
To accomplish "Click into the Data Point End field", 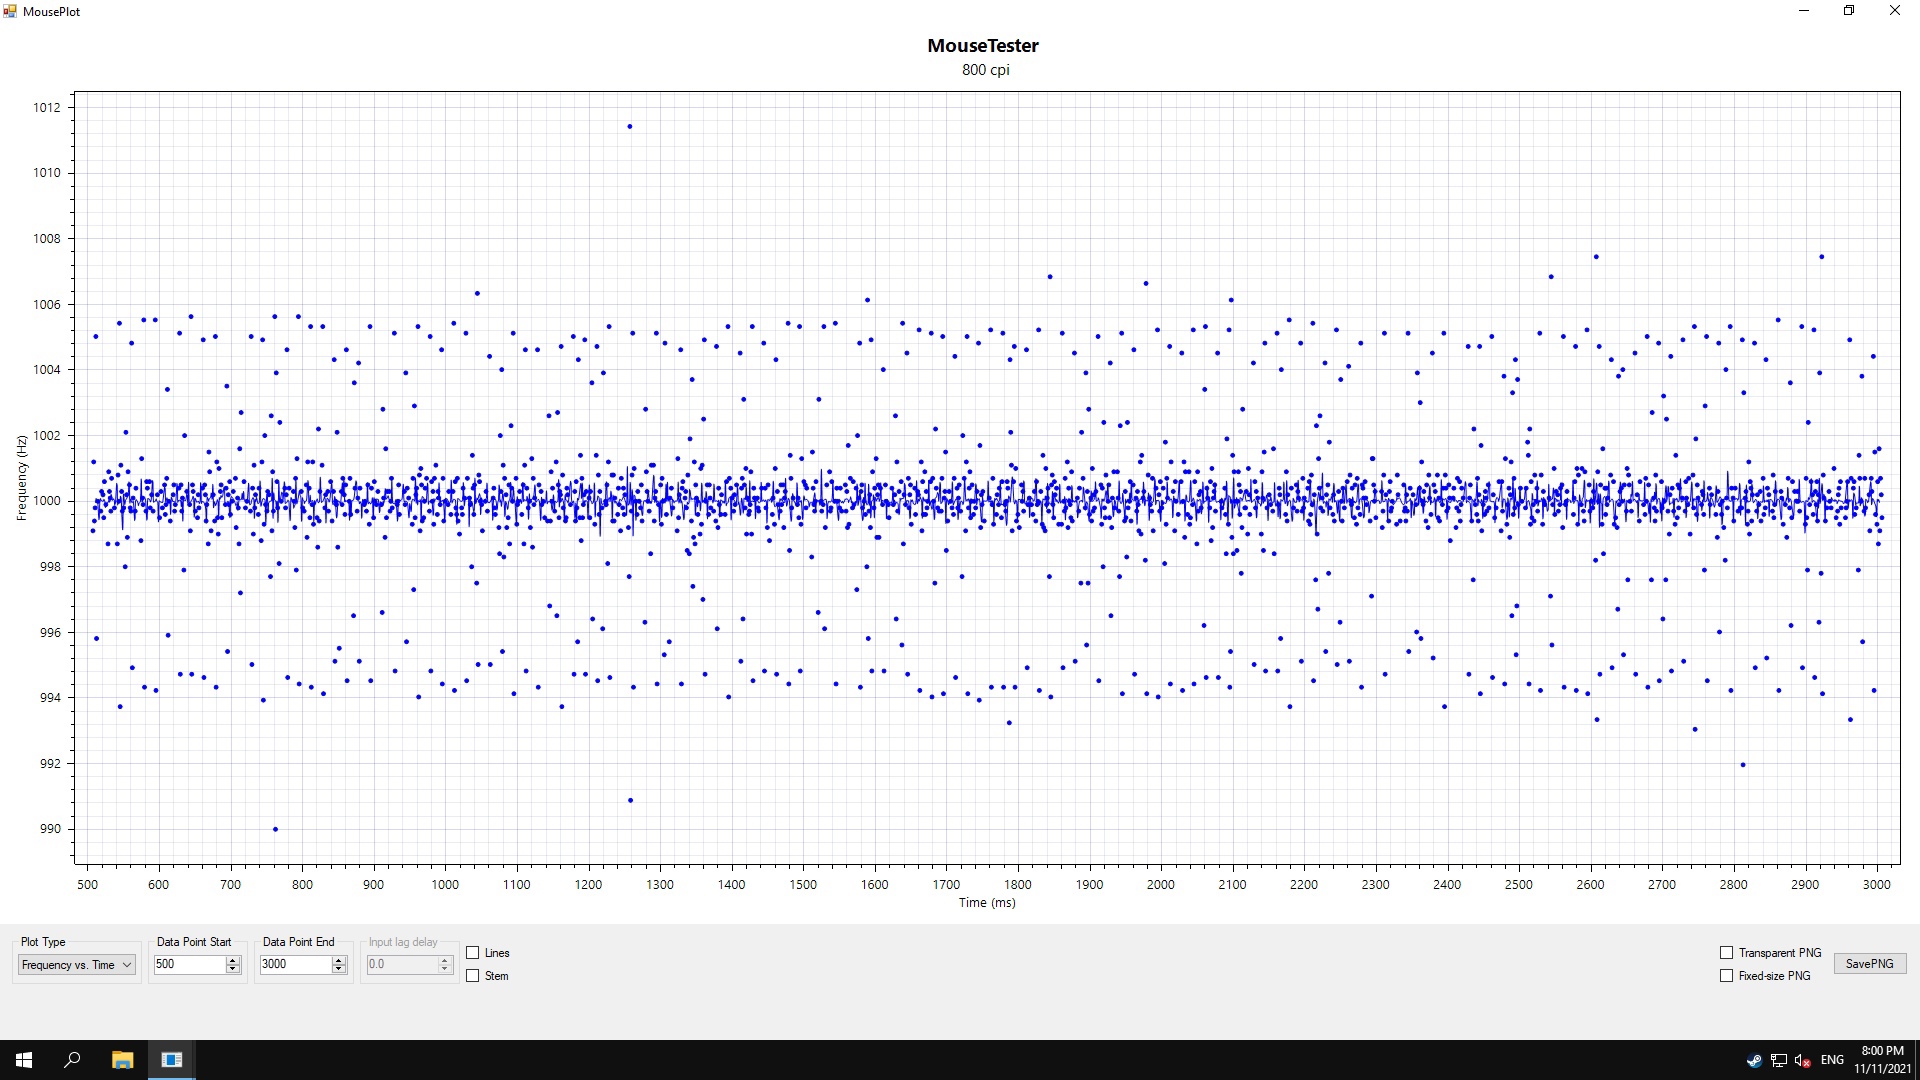I will 295,964.
